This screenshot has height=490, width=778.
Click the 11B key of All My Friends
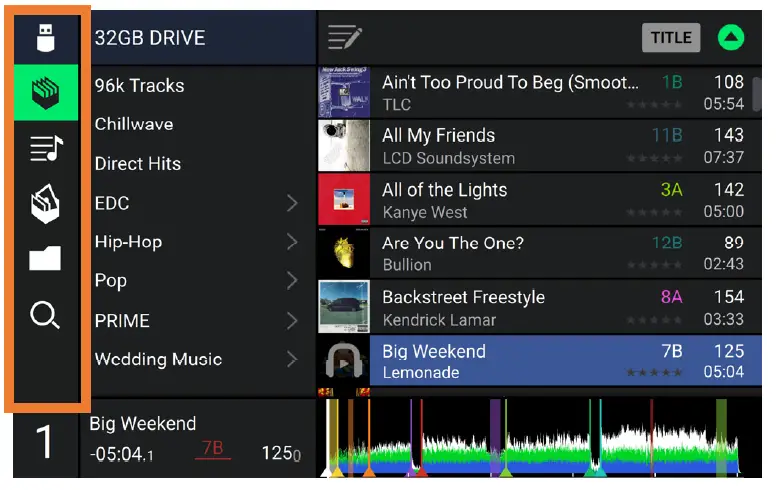coord(667,135)
